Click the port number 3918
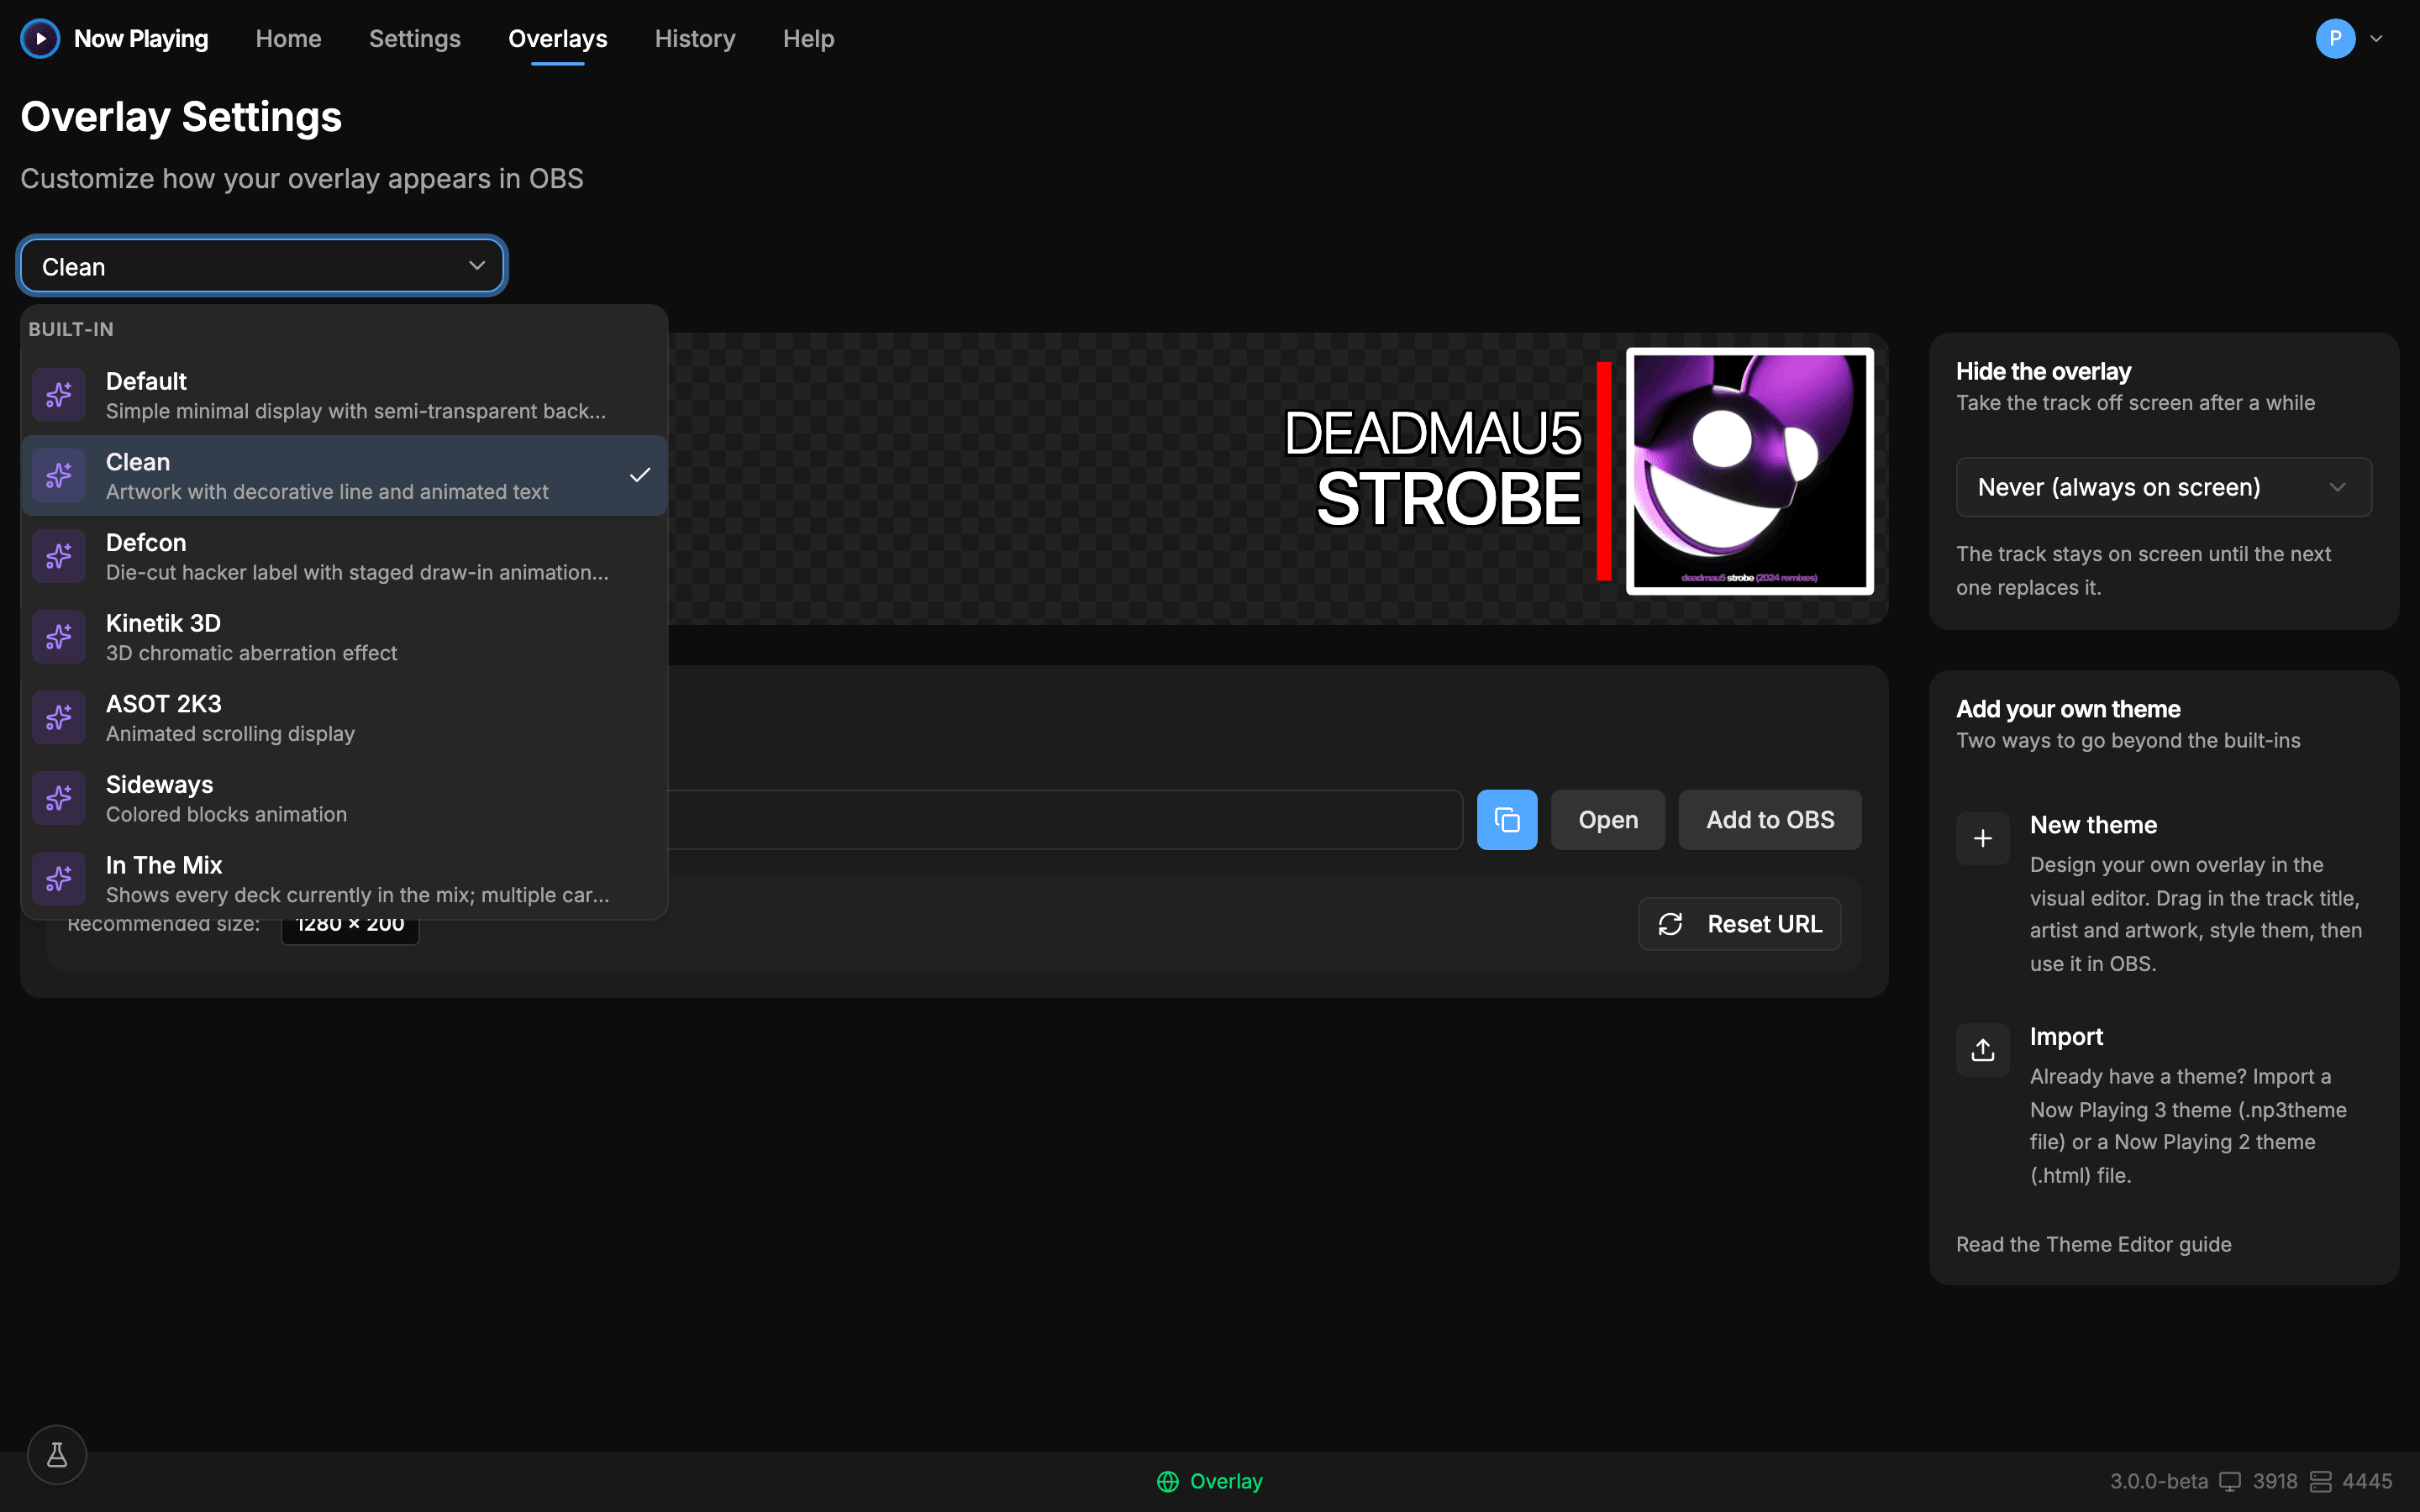Viewport: 2420px width, 1512px height. (x=2275, y=1481)
